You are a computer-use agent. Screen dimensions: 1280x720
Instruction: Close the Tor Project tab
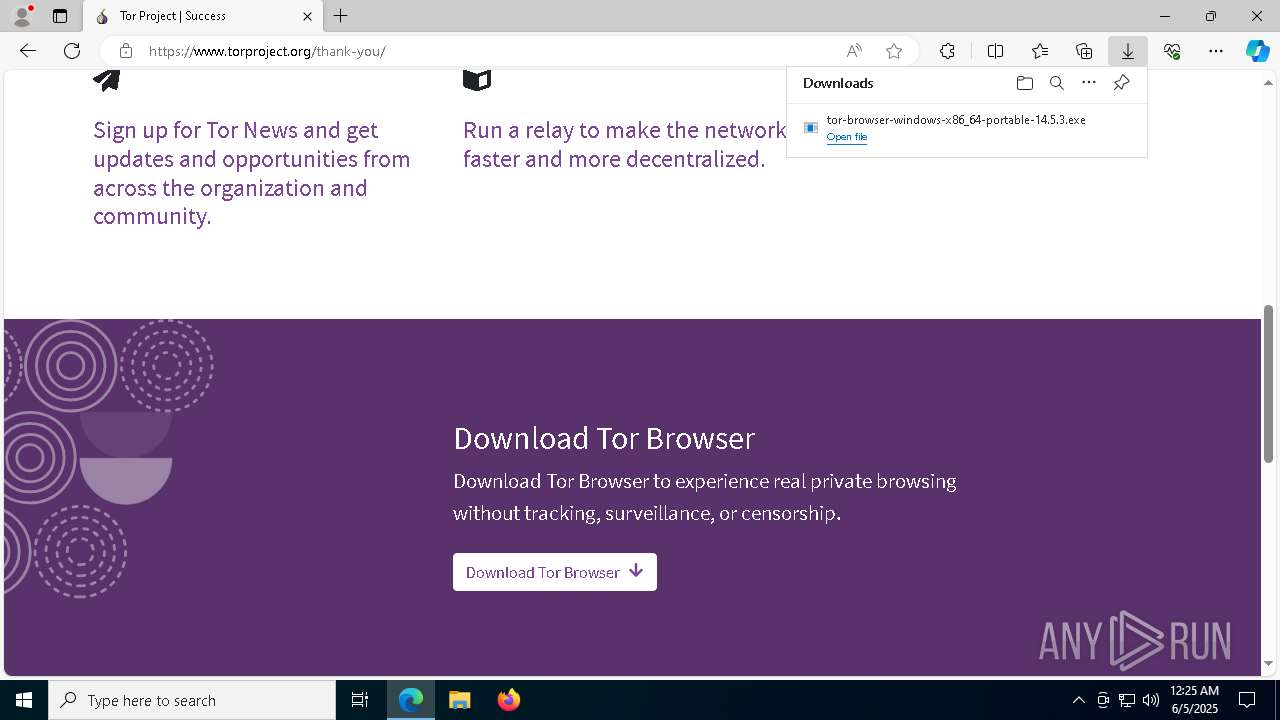tap(308, 16)
